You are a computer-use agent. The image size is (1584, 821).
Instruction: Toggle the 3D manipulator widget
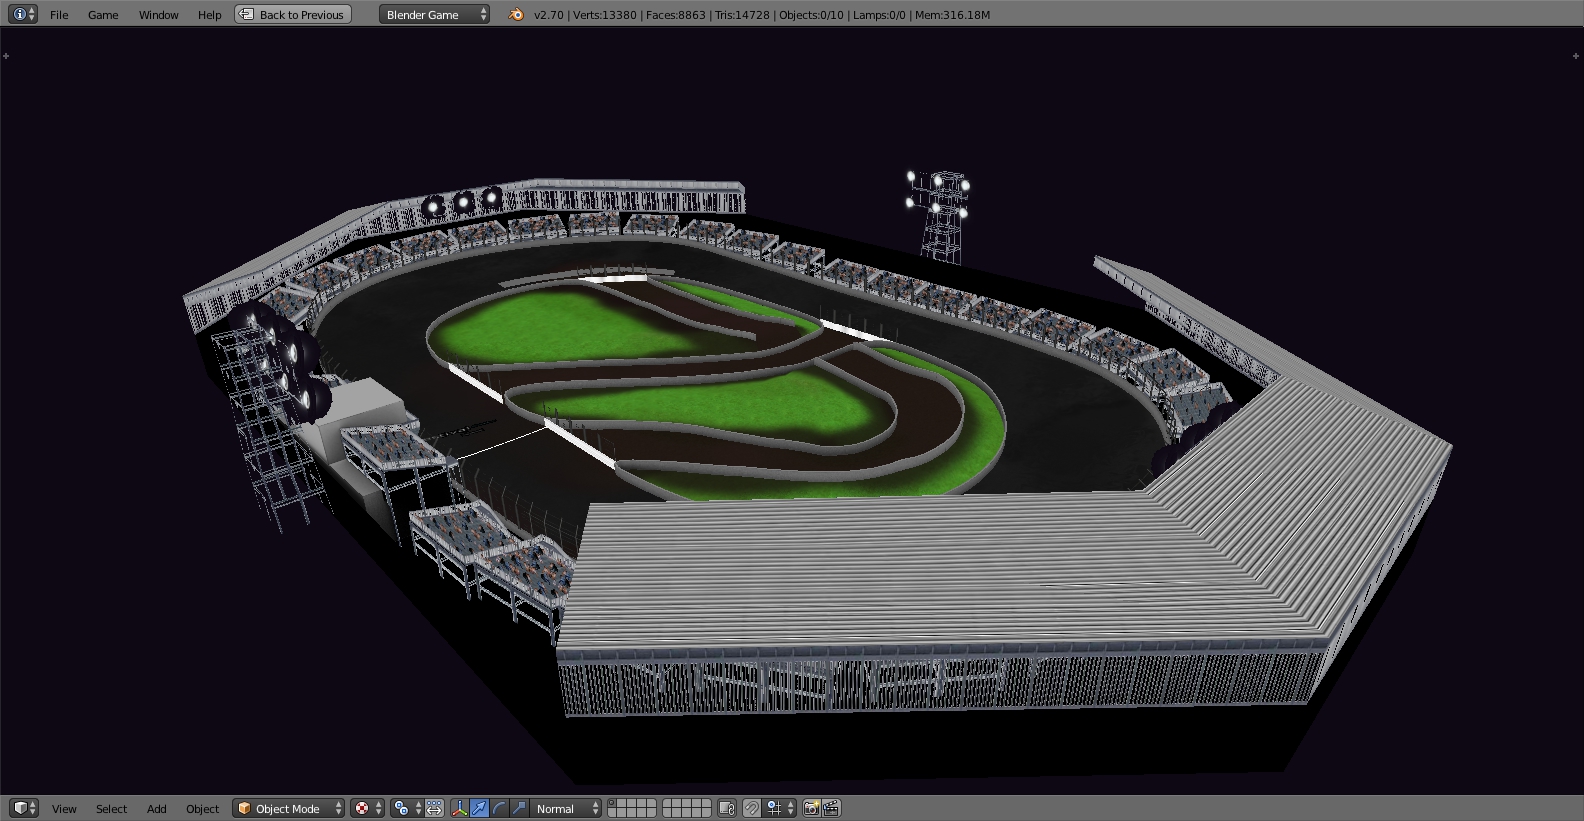[460, 808]
